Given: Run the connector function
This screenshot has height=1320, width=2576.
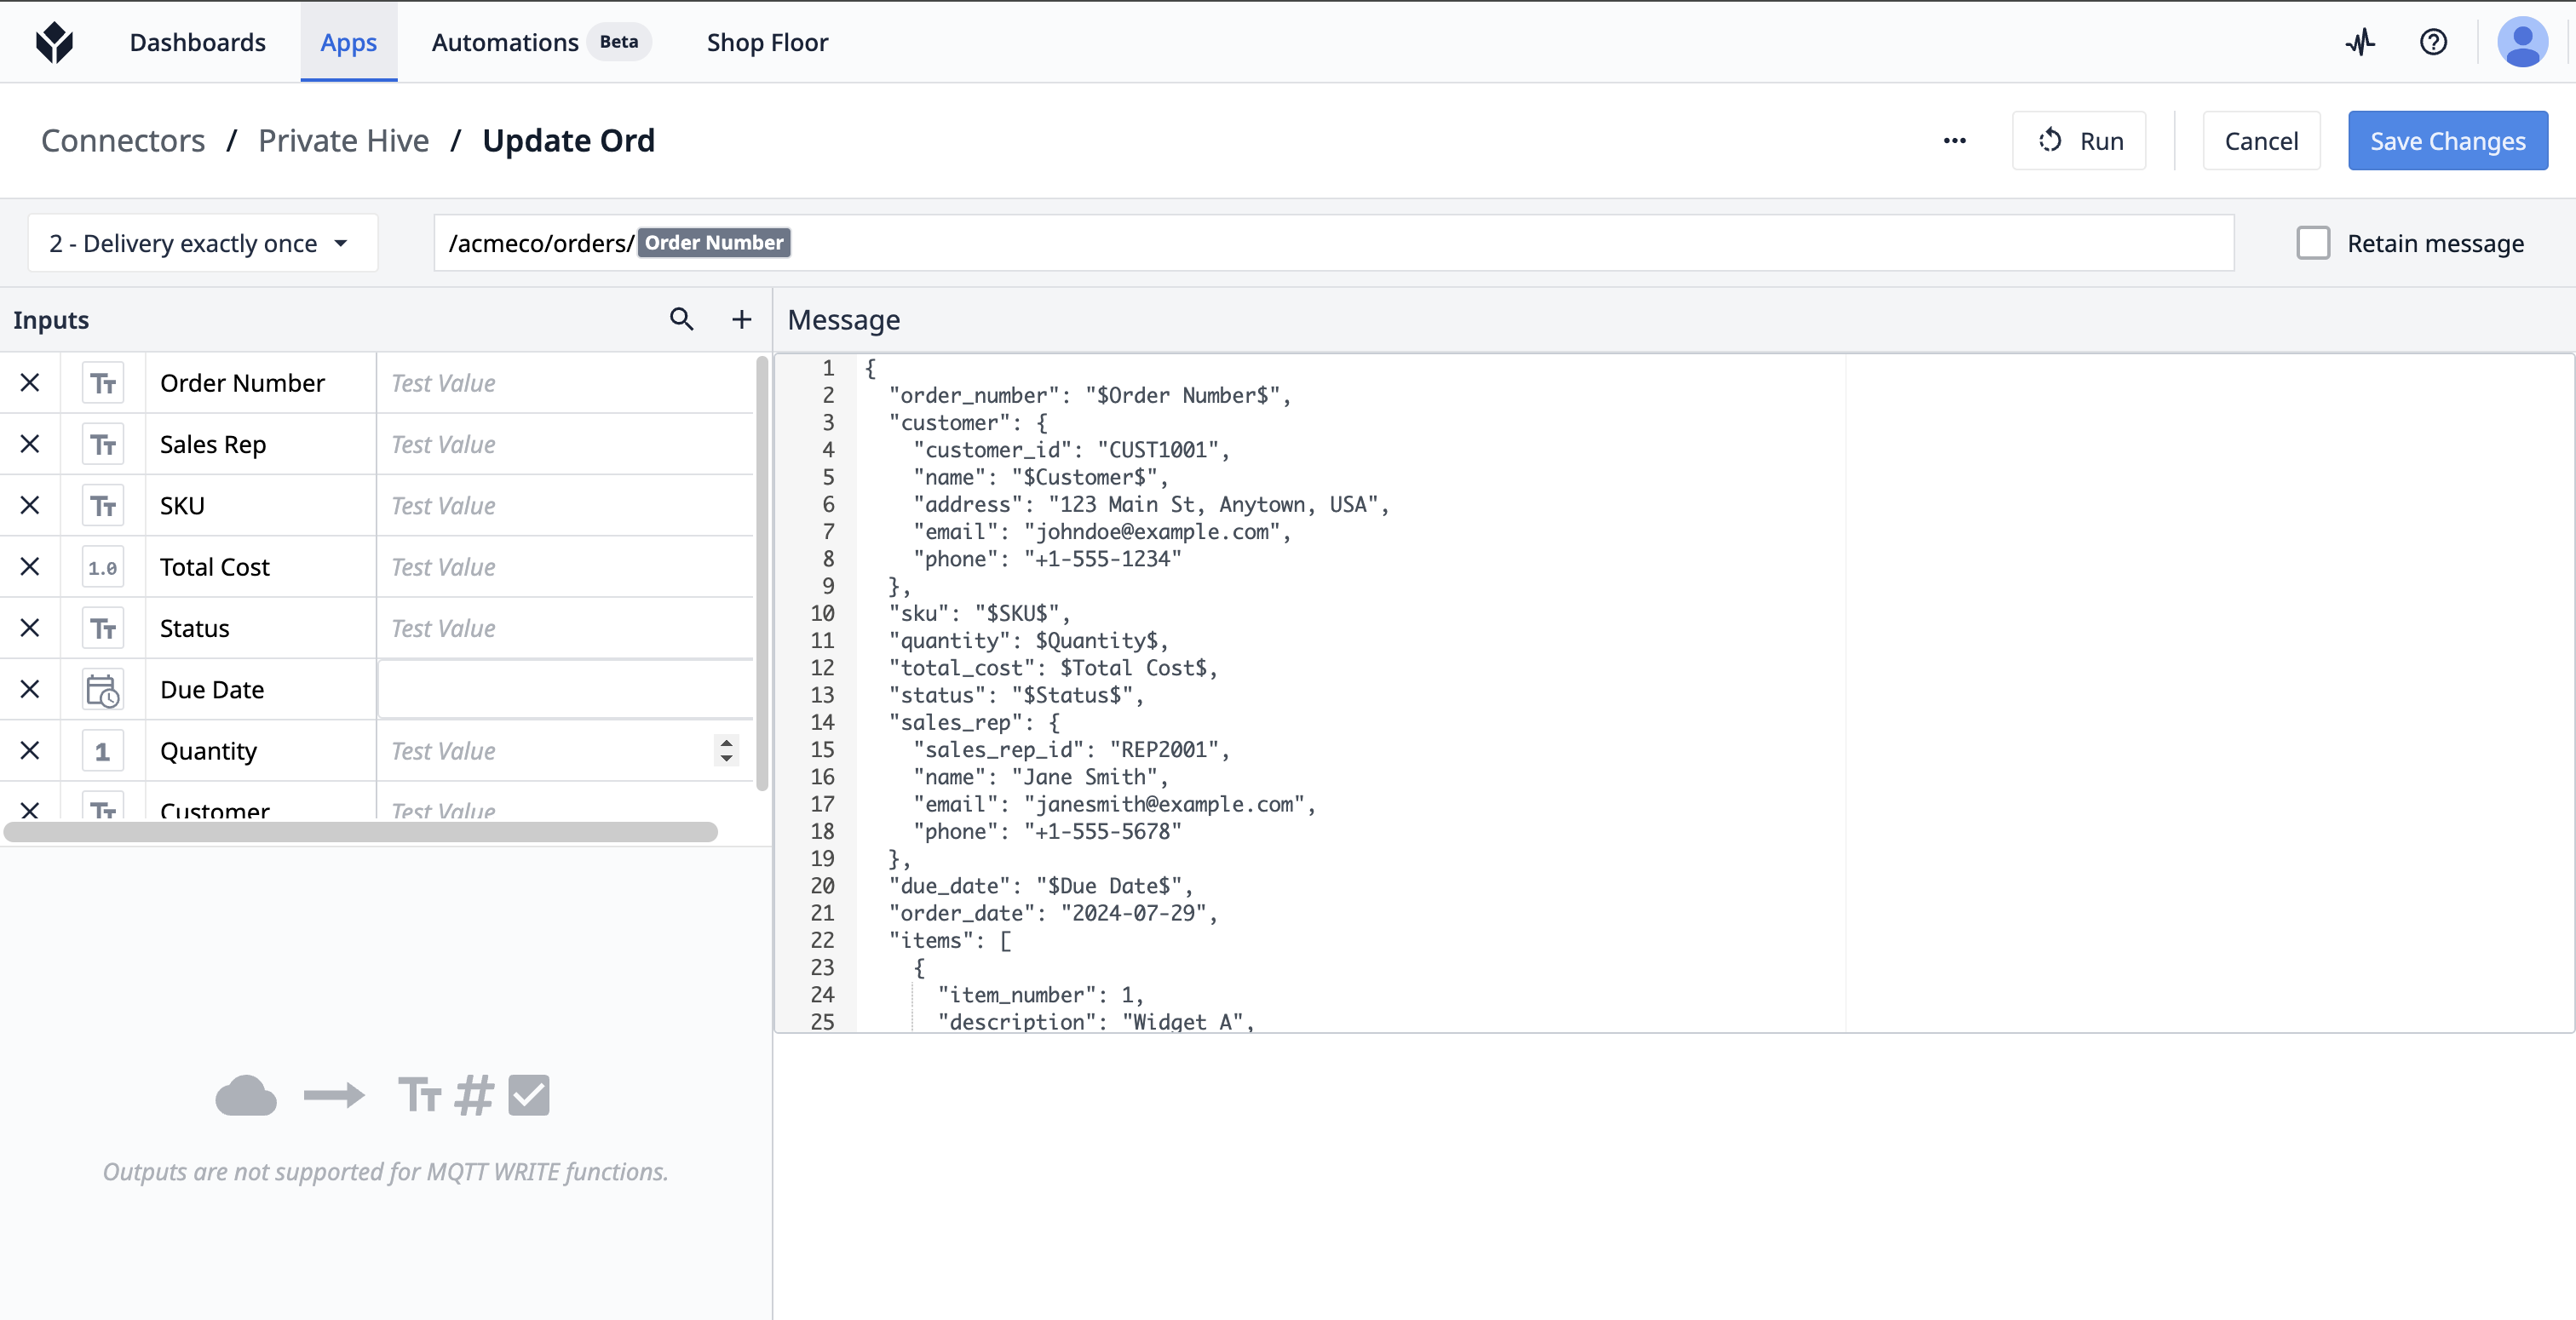Looking at the screenshot, I should coord(2079,141).
